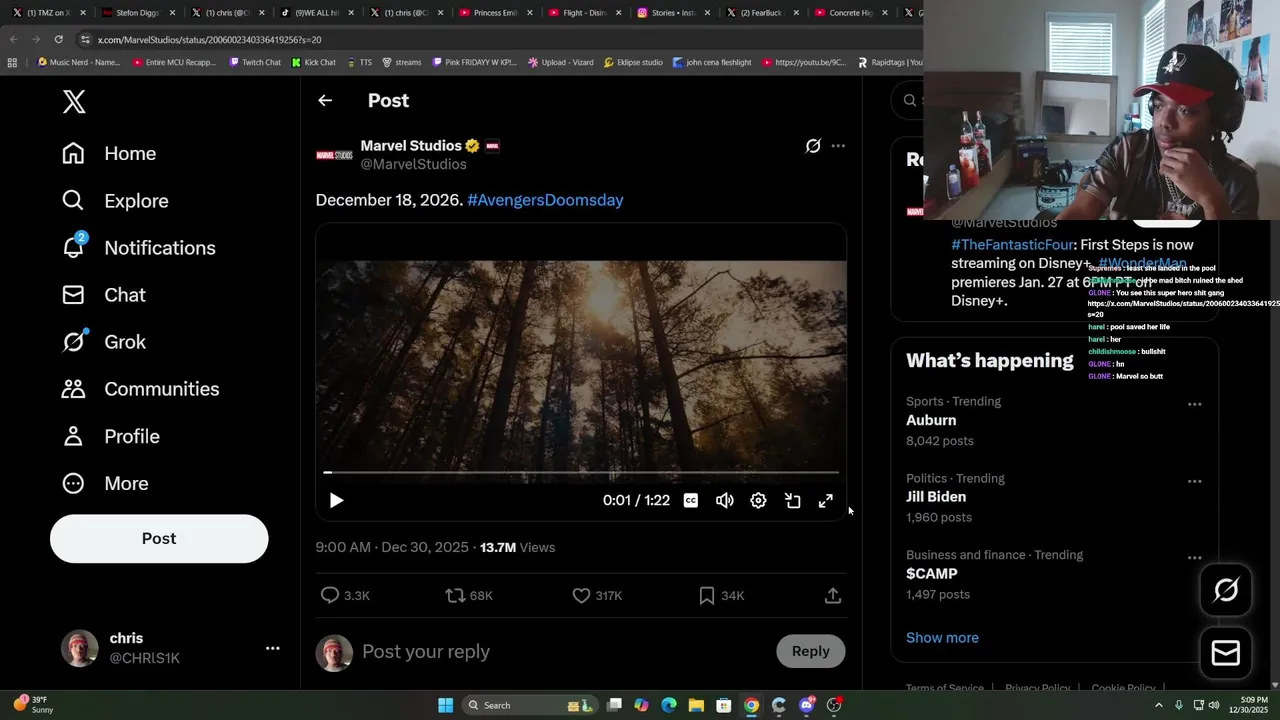This screenshot has width=1280, height=720.
Task: Open more options on Marvel Studios post
Action: [x=838, y=146]
